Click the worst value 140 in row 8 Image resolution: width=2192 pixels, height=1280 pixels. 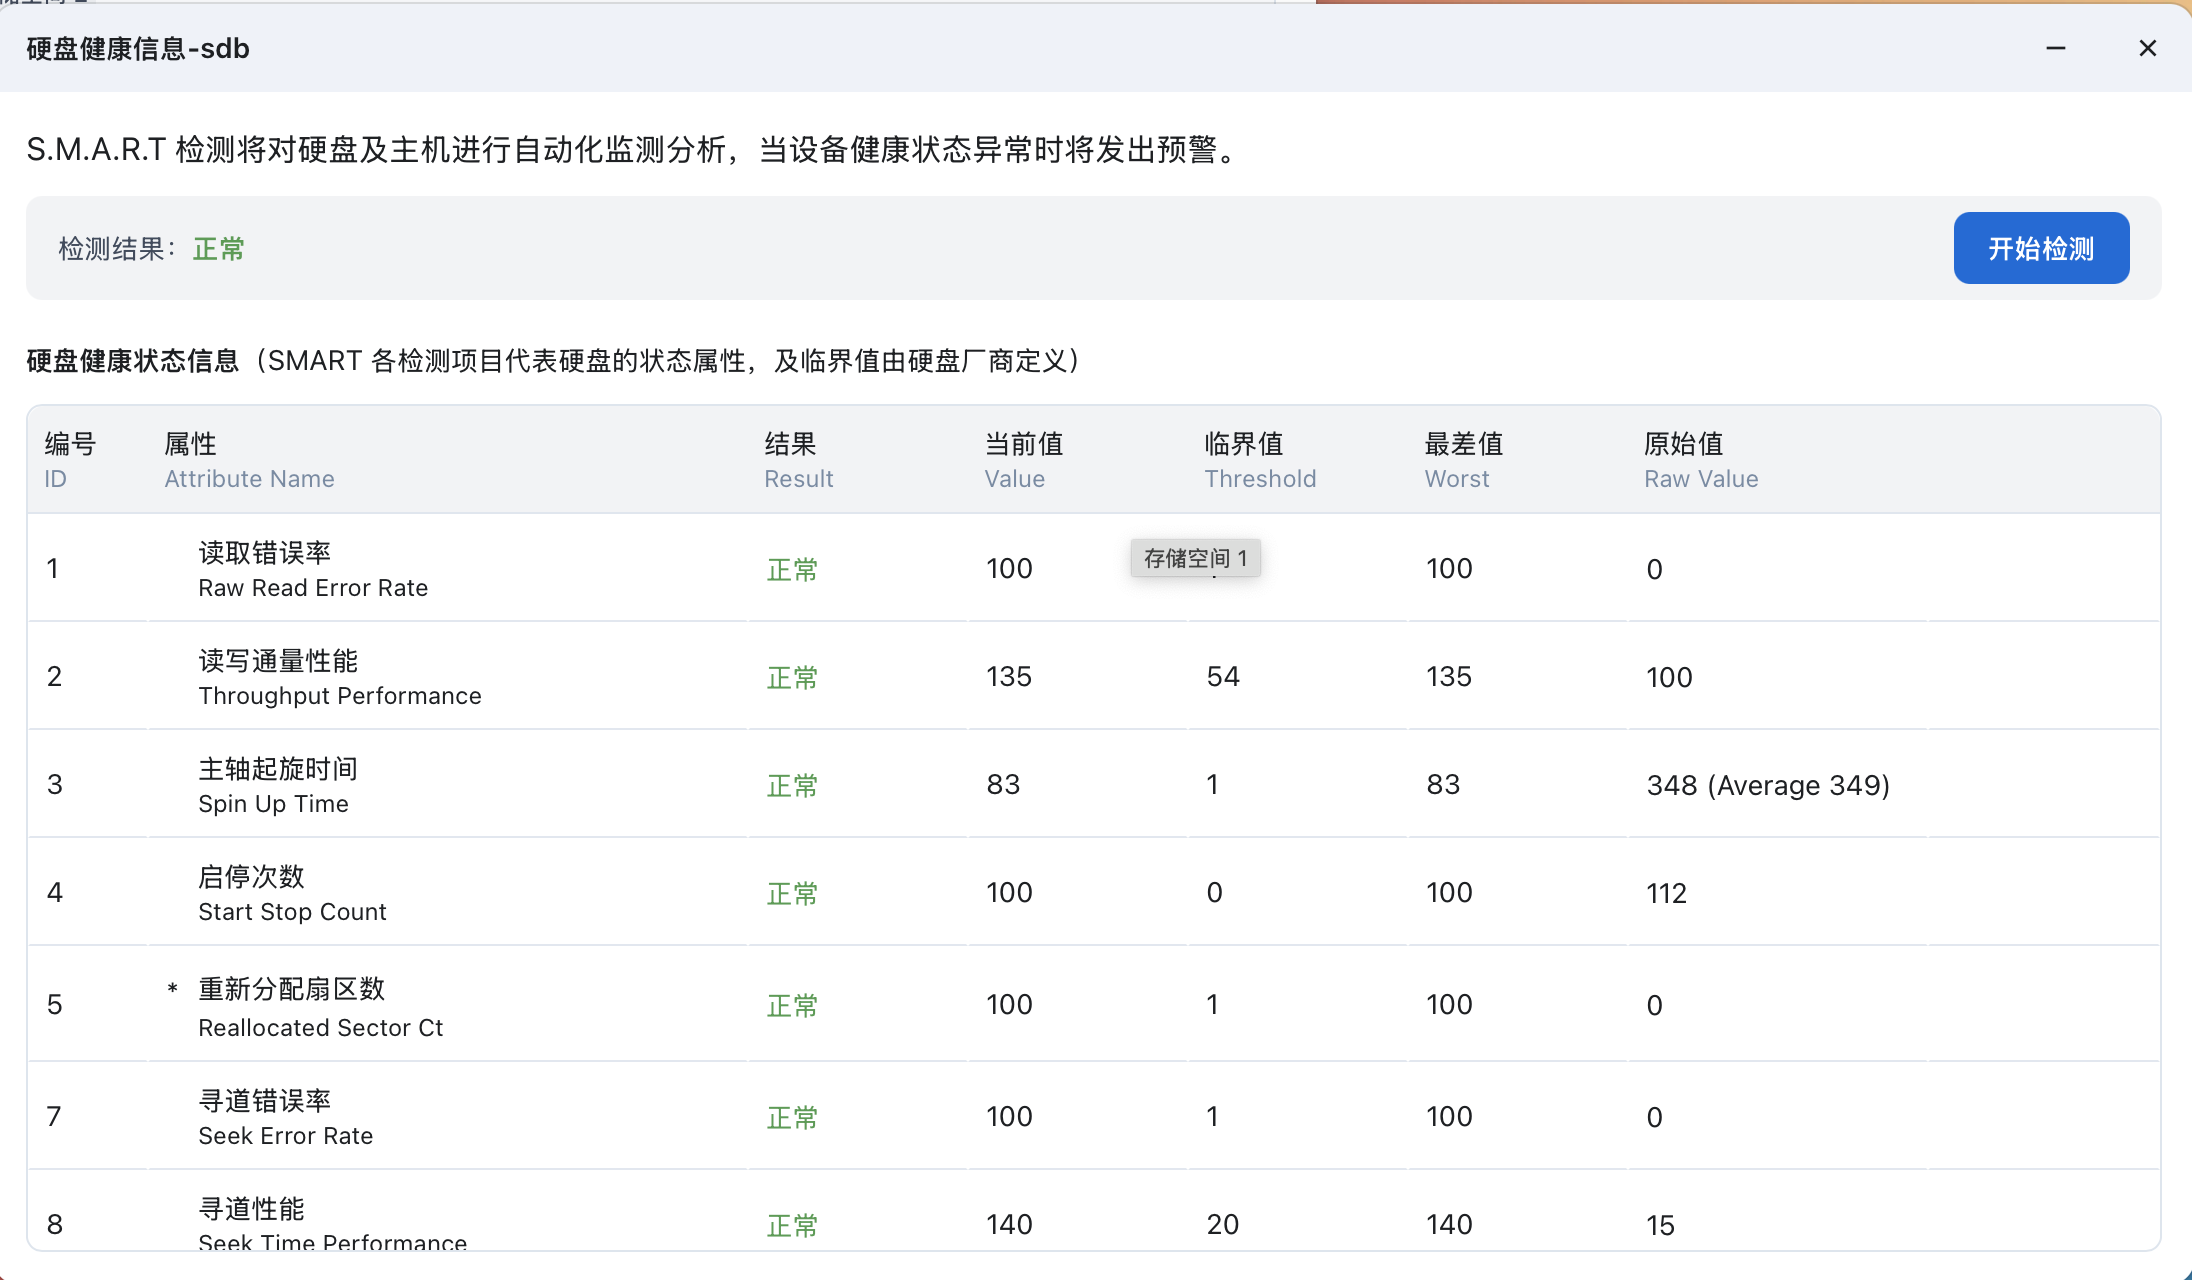click(1449, 1225)
